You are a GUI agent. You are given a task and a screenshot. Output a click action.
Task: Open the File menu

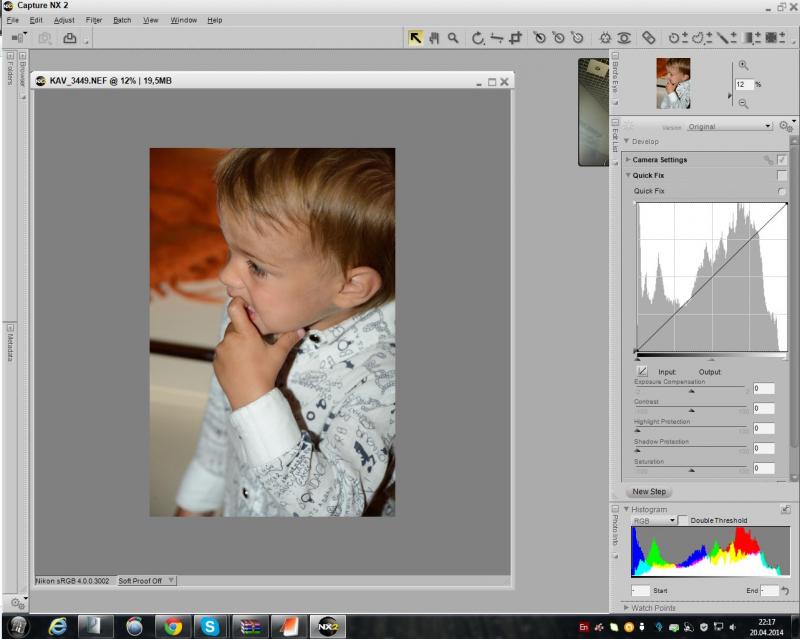coord(12,20)
